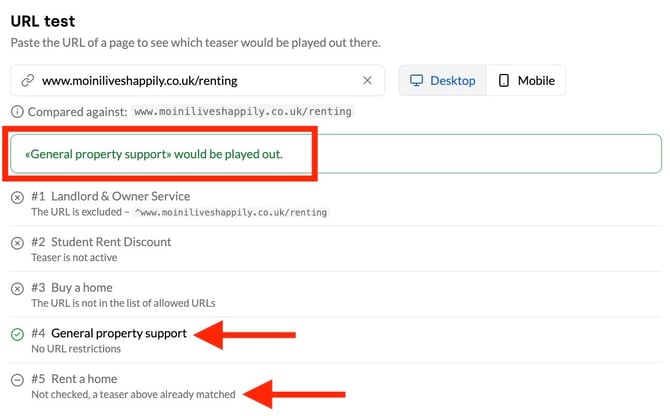Click into the URL test input field
This screenshot has width=670, height=416.
point(197,80)
